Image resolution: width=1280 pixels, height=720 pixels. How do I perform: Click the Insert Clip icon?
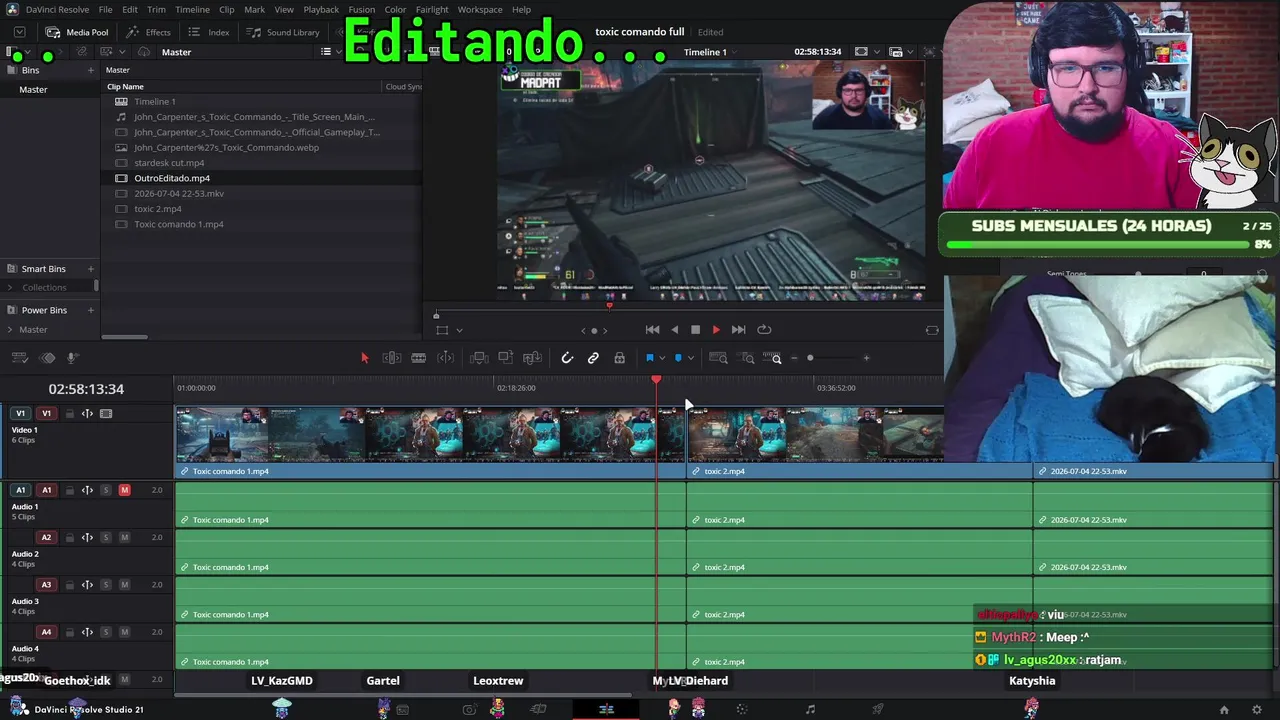click(x=479, y=358)
